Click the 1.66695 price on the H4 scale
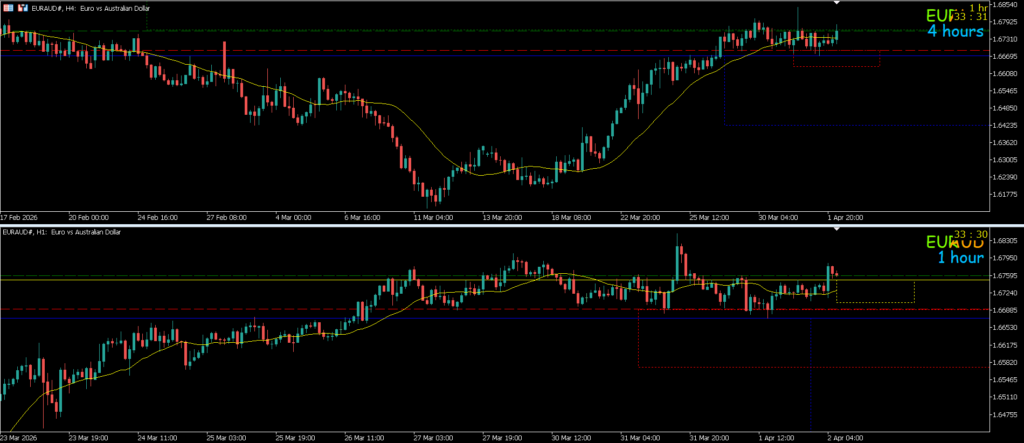The width and height of the screenshot is (1024, 443). 1000,56
